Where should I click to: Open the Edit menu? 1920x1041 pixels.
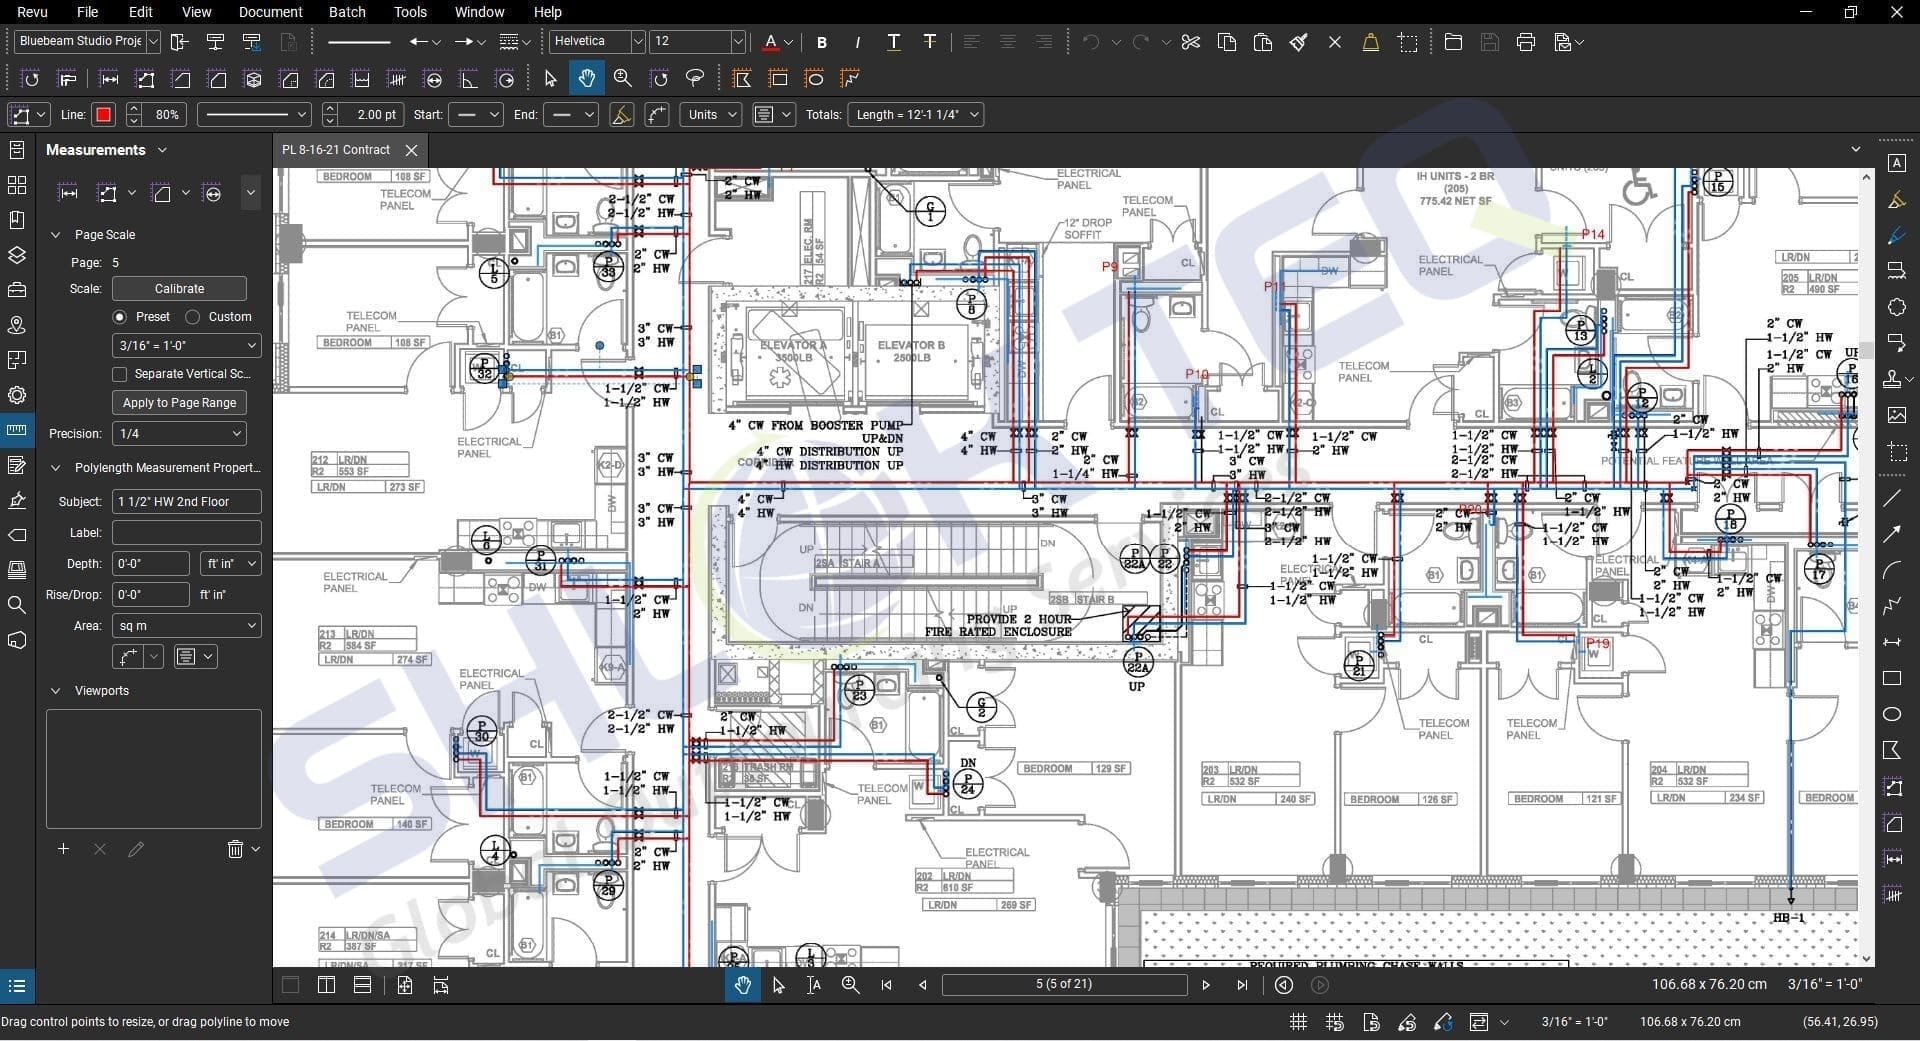tap(141, 12)
